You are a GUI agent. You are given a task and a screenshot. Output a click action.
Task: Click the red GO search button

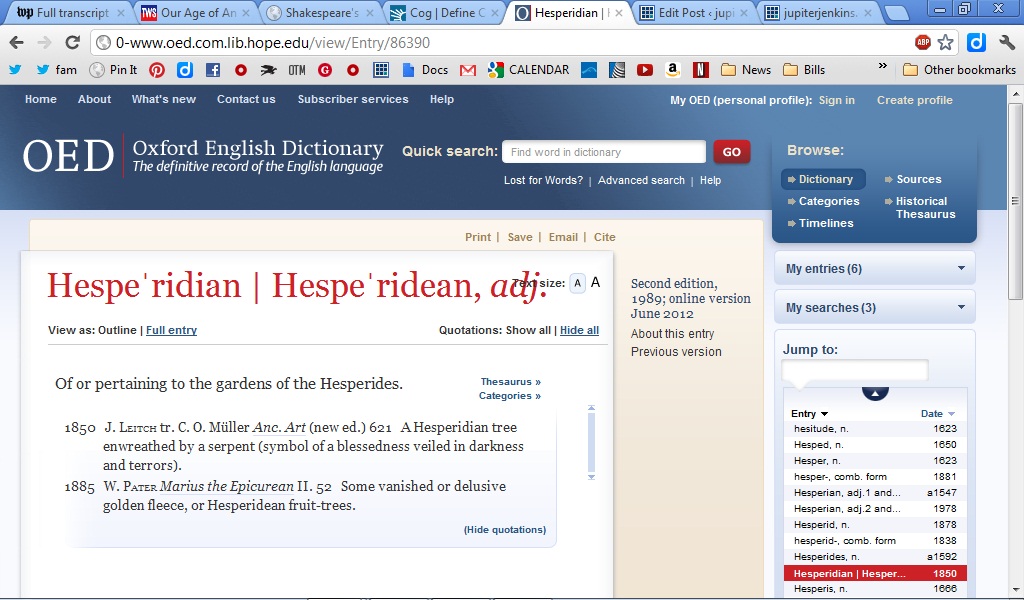coord(731,152)
